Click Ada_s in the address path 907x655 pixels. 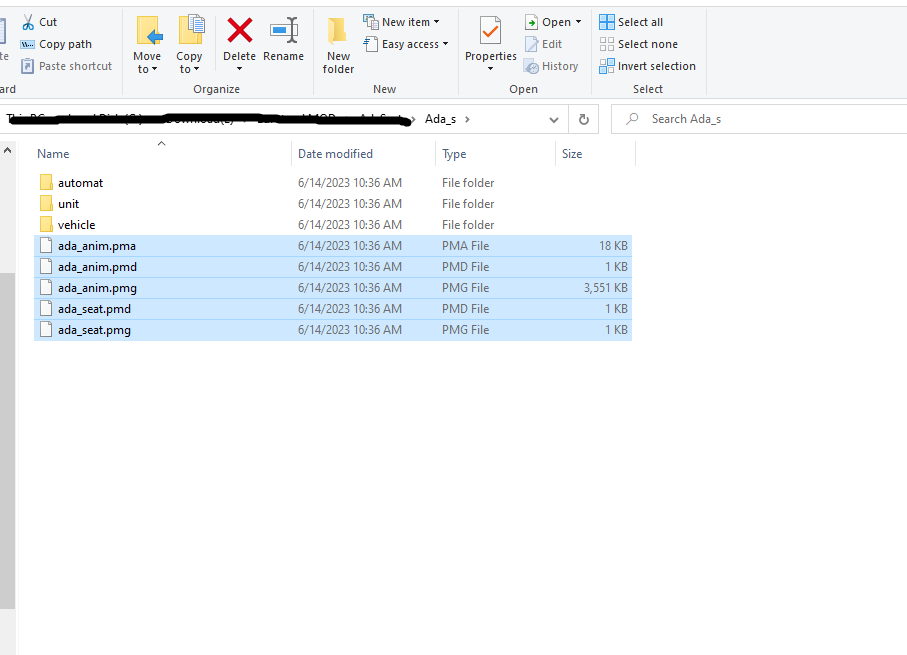pyautogui.click(x=440, y=119)
